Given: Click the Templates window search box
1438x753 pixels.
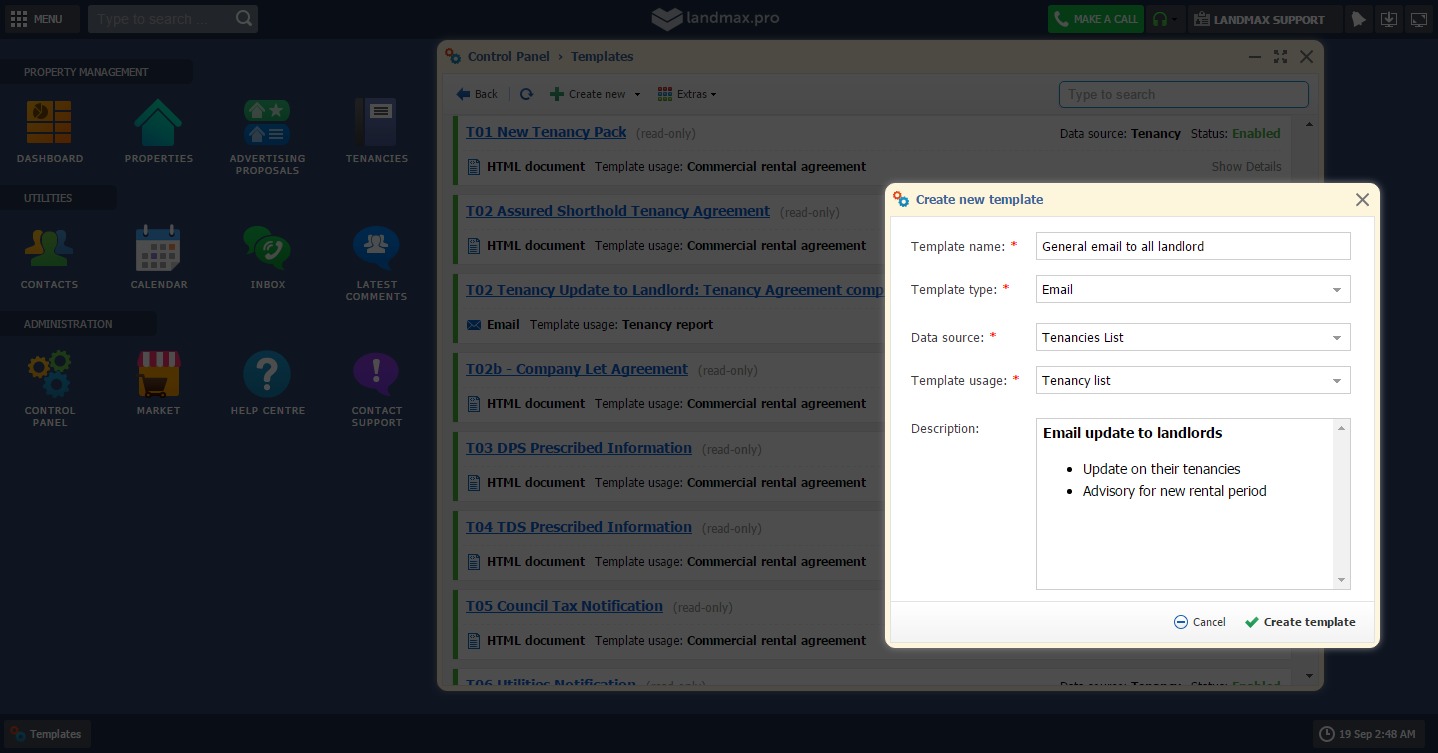Looking at the screenshot, I should (1183, 94).
